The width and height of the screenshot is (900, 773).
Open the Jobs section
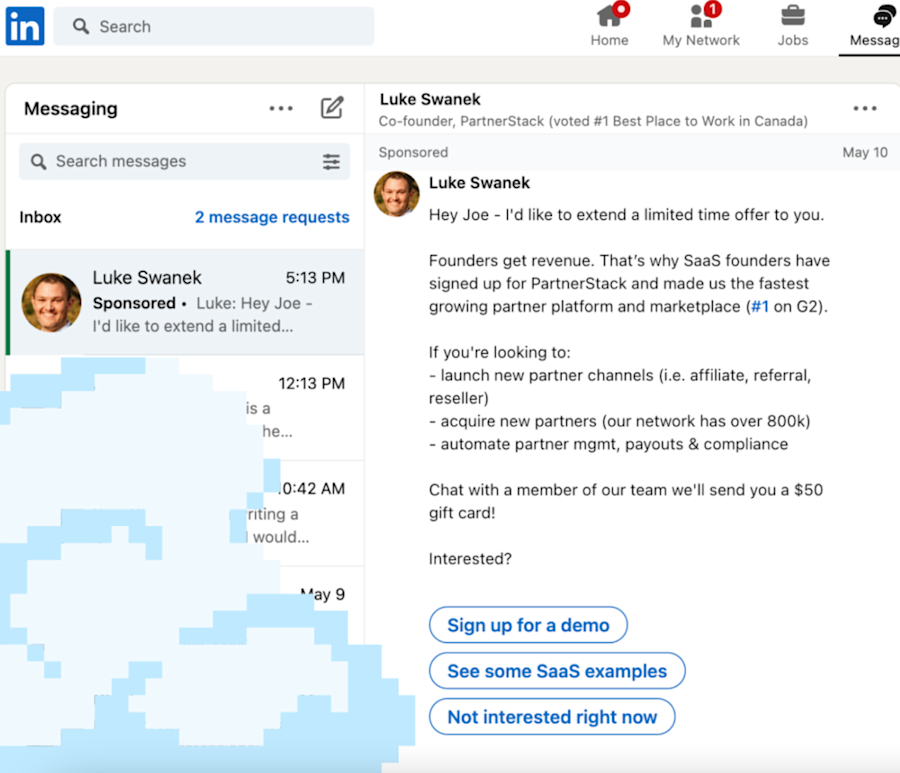point(792,27)
